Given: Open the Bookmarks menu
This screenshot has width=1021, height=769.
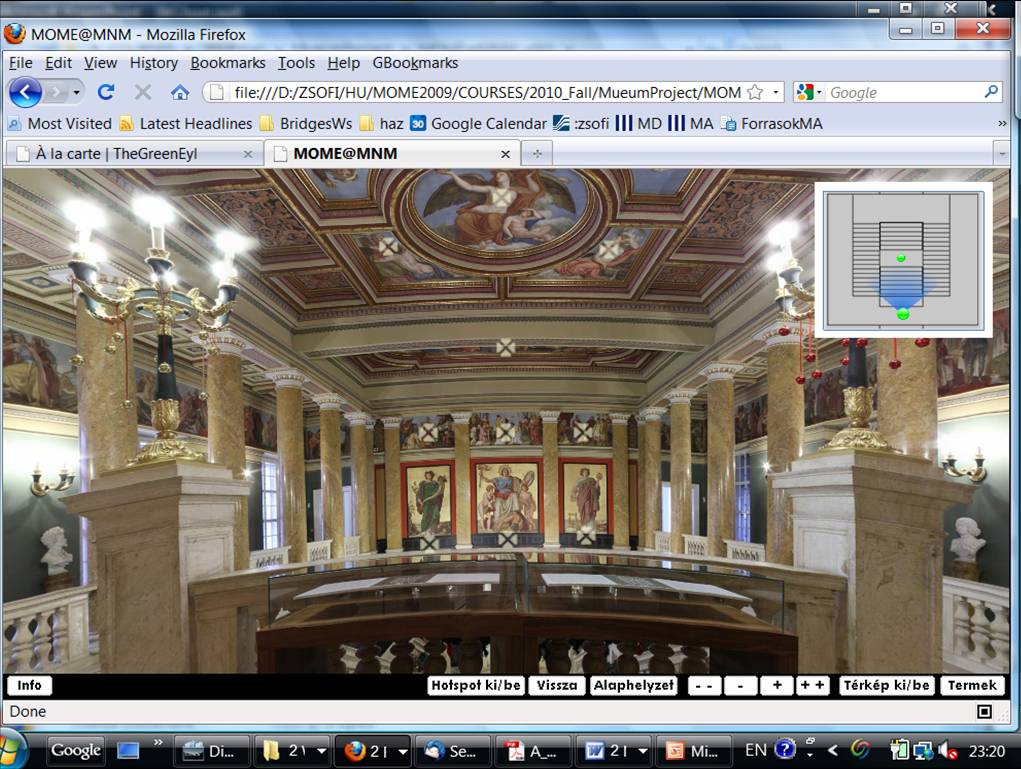Looking at the screenshot, I should point(228,63).
